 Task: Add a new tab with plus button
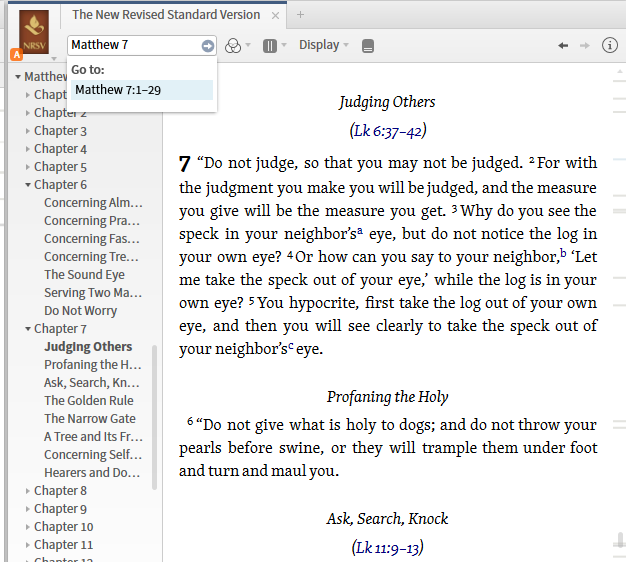301,15
